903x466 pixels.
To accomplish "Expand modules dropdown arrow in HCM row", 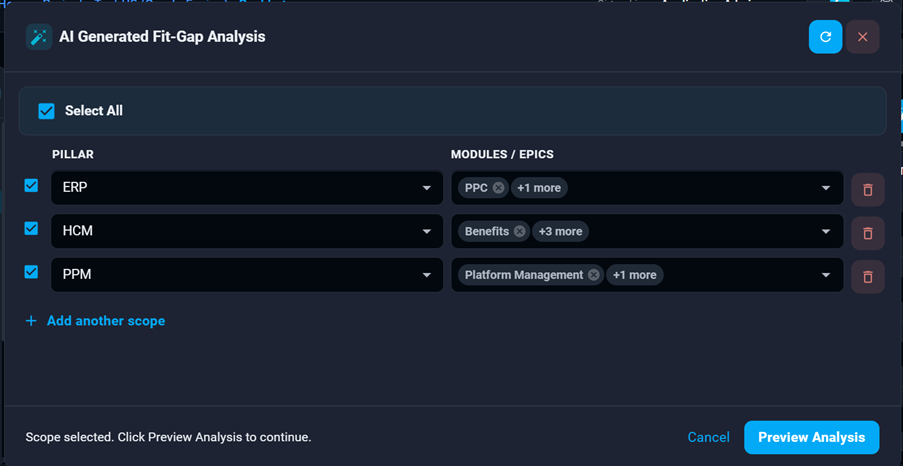I will [x=826, y=232].
